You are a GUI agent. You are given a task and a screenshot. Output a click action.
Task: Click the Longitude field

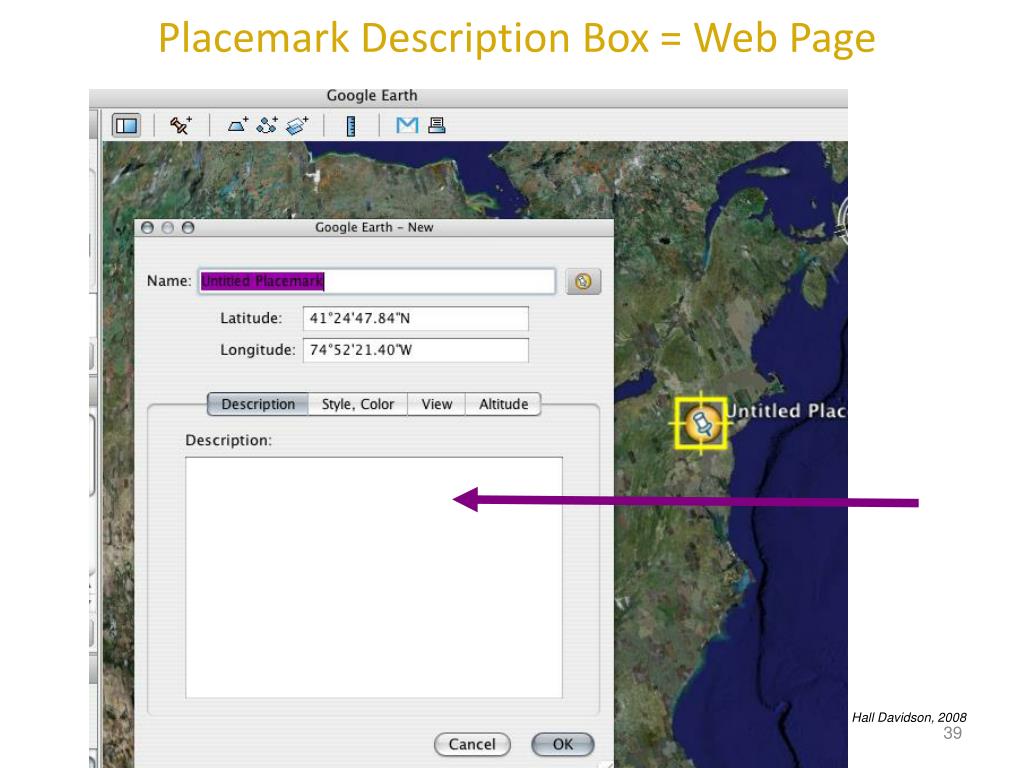click(415, 350)
